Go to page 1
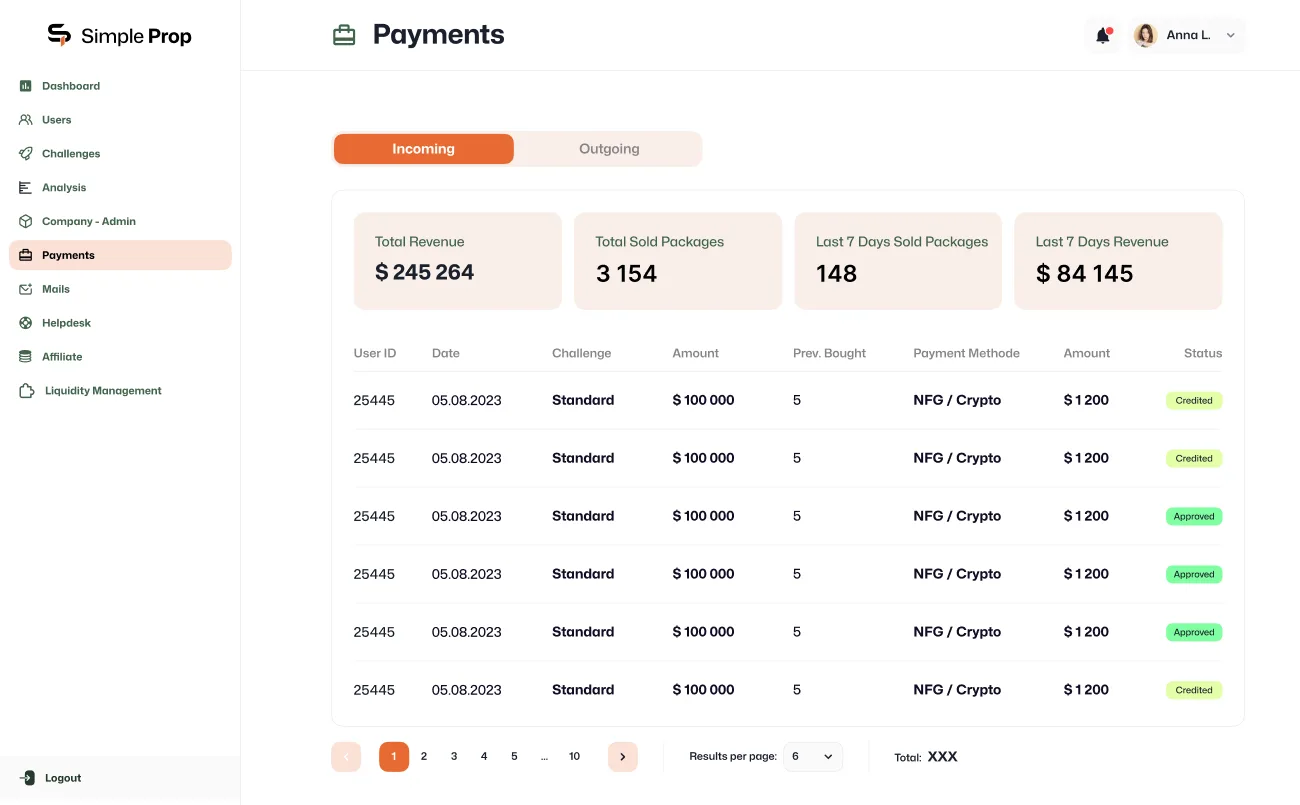The height and width of the screenshot is (805, 1300). 394,757
